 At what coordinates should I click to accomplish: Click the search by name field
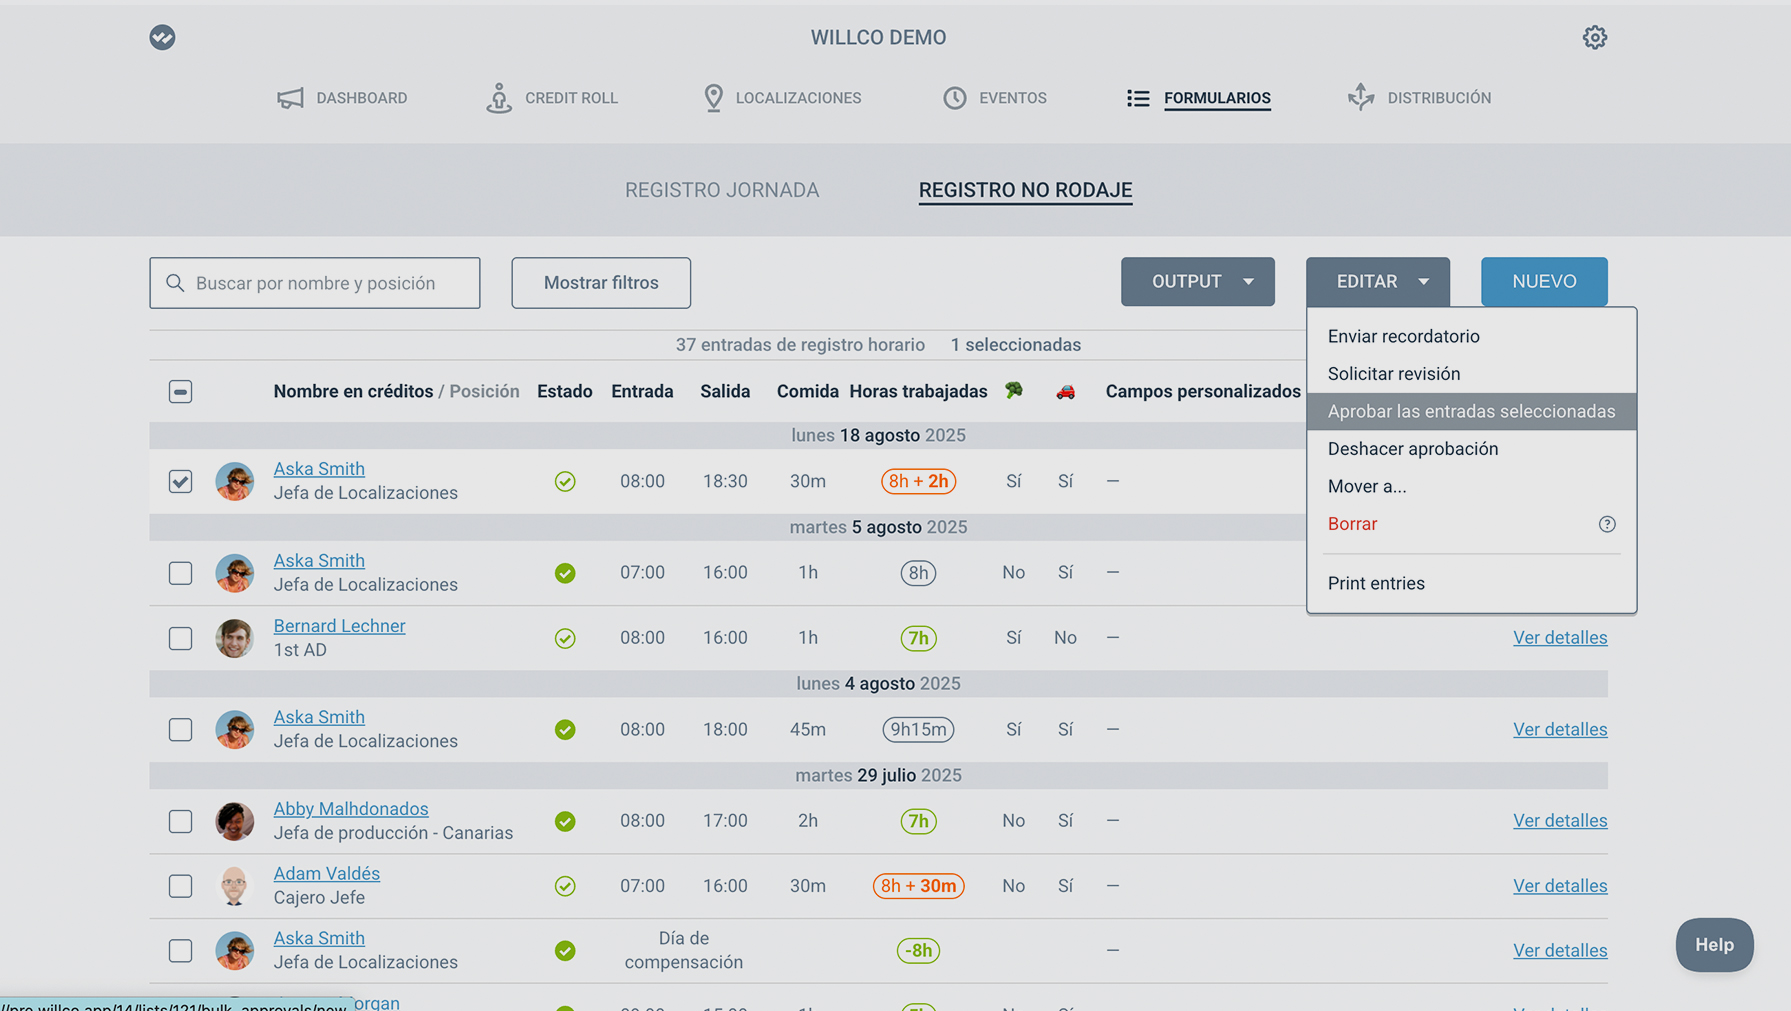click(x=328, y=283)
